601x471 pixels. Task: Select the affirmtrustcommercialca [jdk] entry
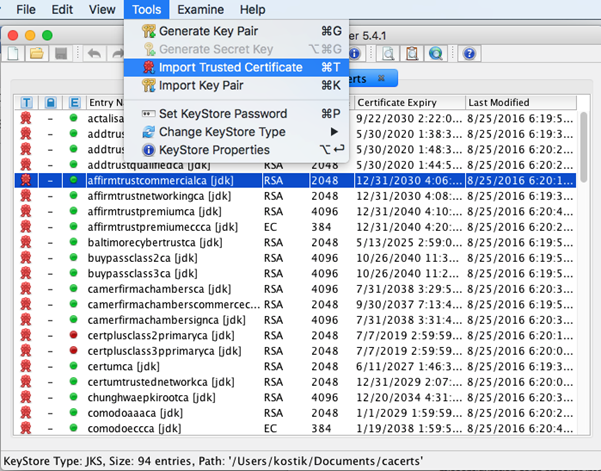click(x=295, y=180)
